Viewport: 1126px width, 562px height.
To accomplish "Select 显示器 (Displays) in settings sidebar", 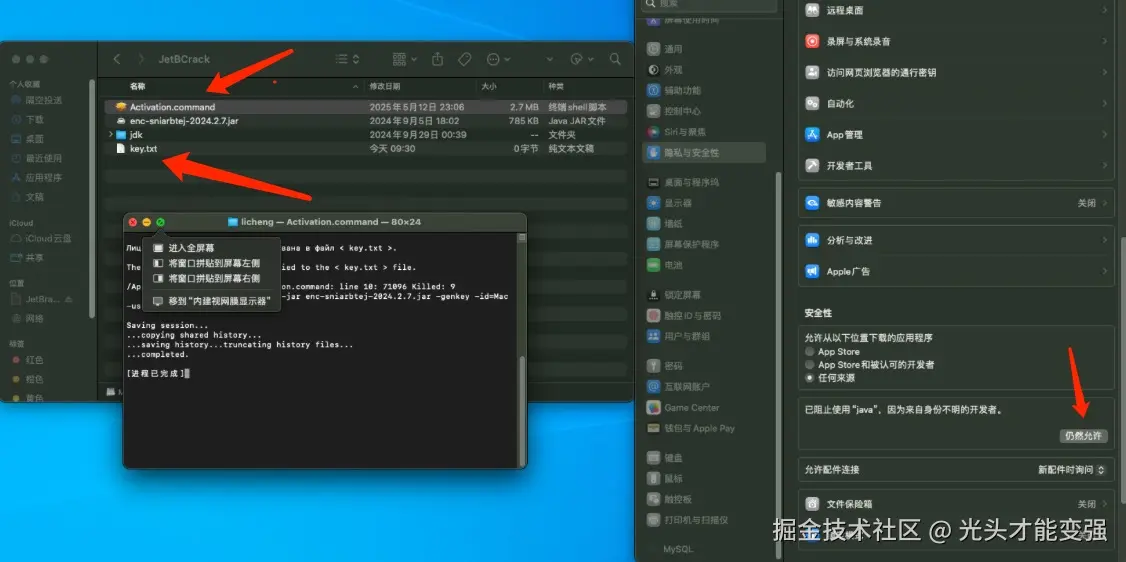I will point(704,203).
